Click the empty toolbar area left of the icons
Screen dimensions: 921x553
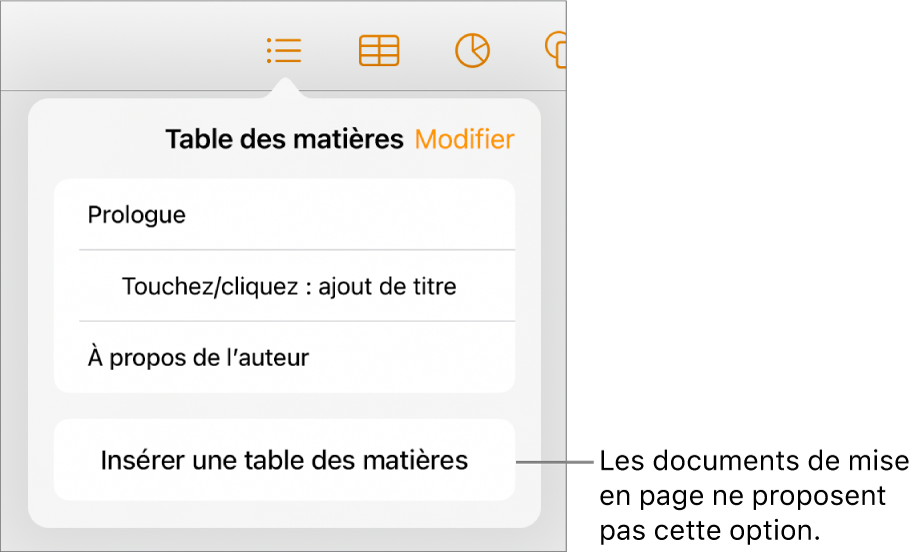tap(120, 48)
